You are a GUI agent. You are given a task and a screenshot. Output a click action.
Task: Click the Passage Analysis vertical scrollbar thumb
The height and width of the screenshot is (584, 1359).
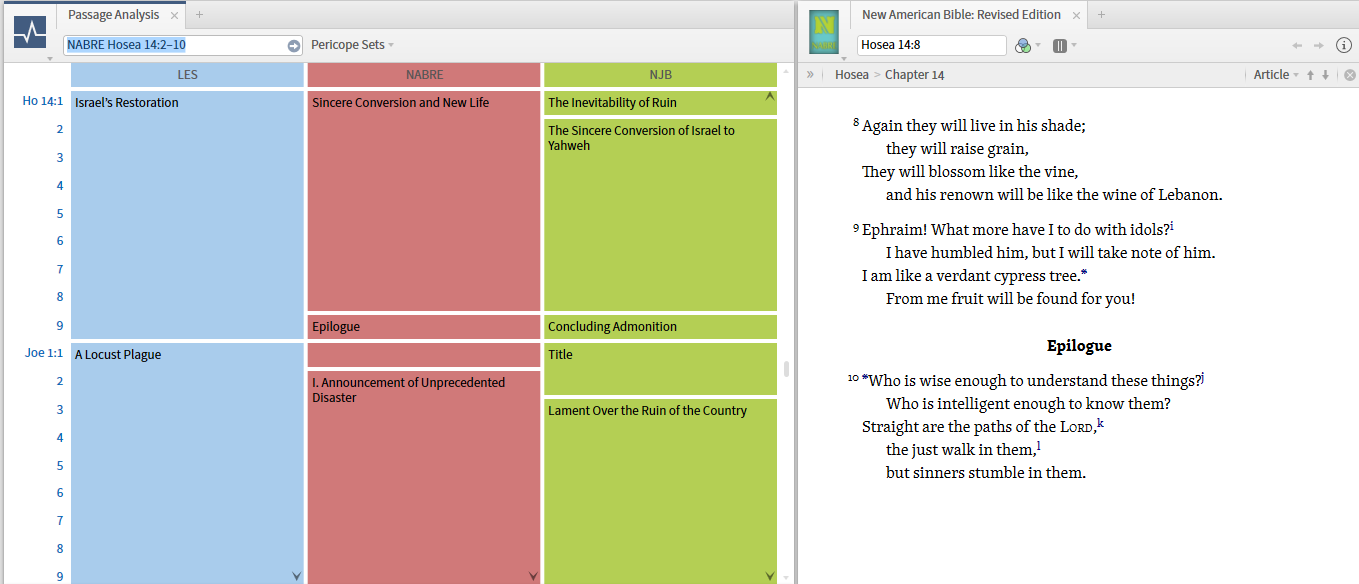tap(786, 369)
